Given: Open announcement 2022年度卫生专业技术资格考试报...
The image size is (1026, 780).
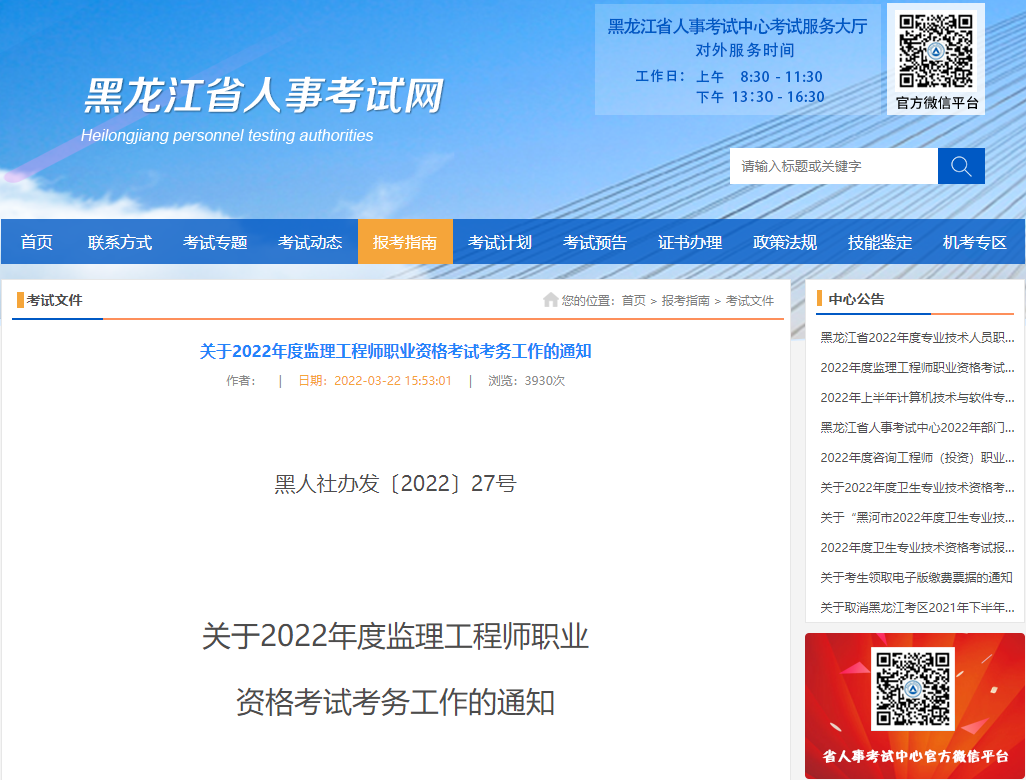Looking at the screenshot, I should tap(917, 548).
